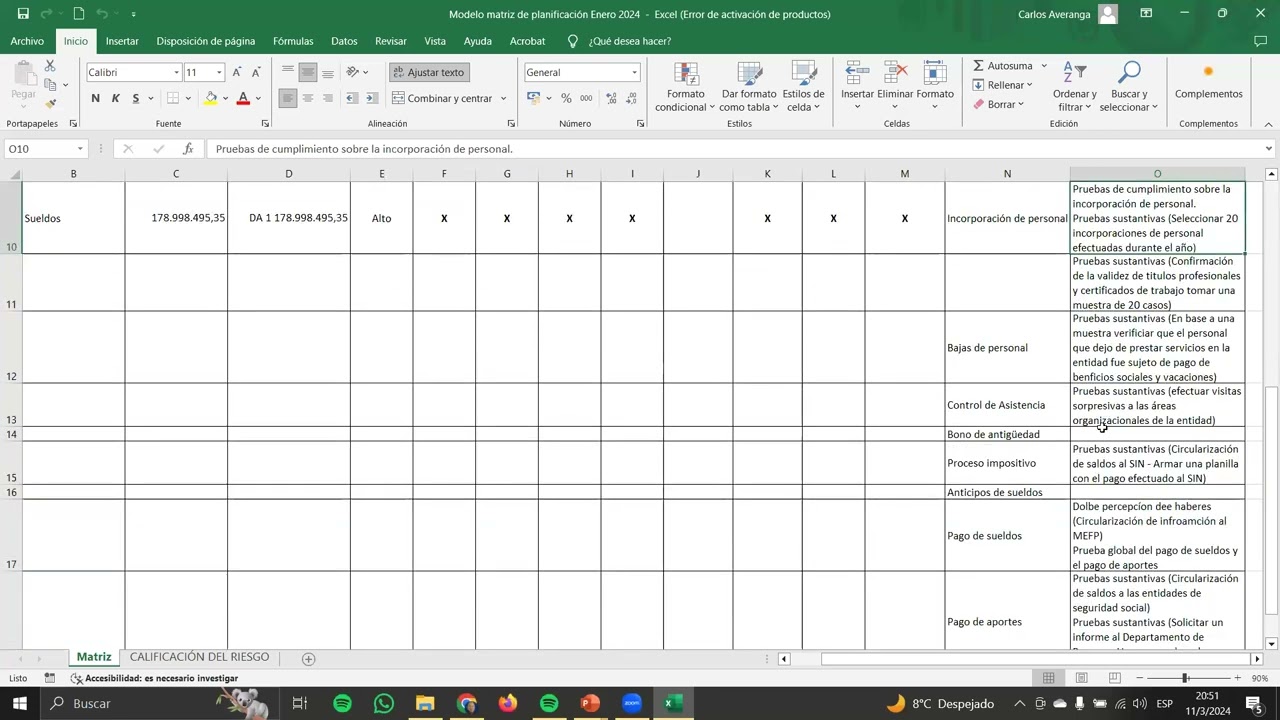
Task: Switch to the Fórmulas ribbon tab
Action: coord(293,41)
